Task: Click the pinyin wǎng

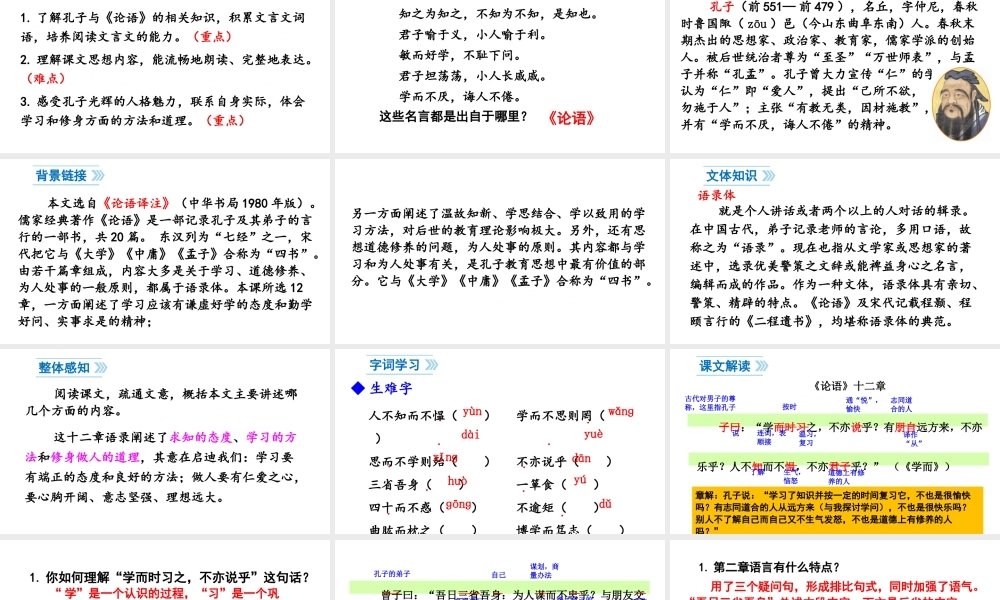Action: click(621, 412)
